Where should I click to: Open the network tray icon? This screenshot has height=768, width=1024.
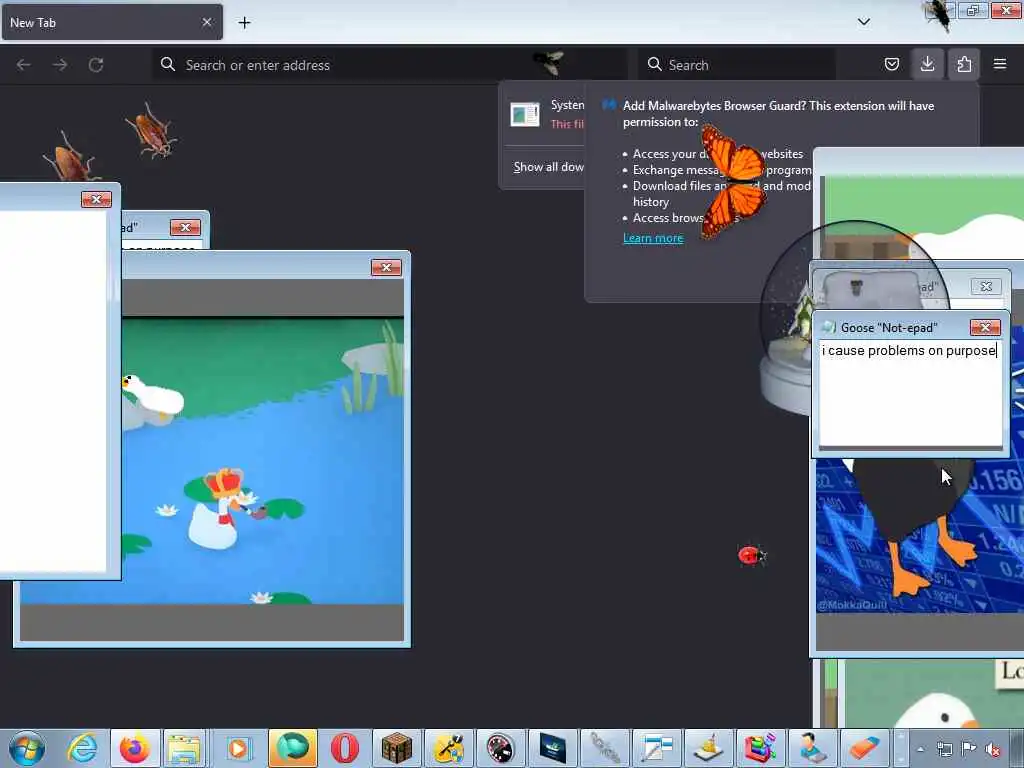(x=944, y=749)
